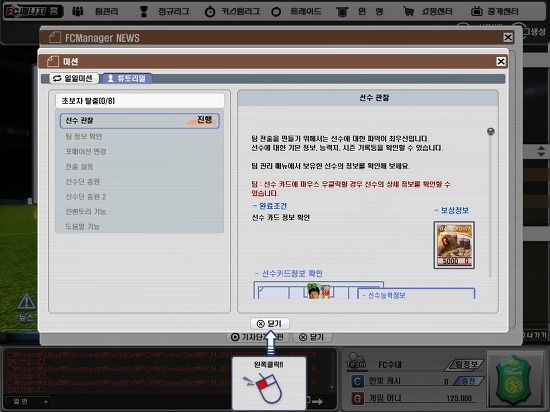550x412 pixels.
Task: Click the mission description scrollbar handle
Action: pos(491,131)
